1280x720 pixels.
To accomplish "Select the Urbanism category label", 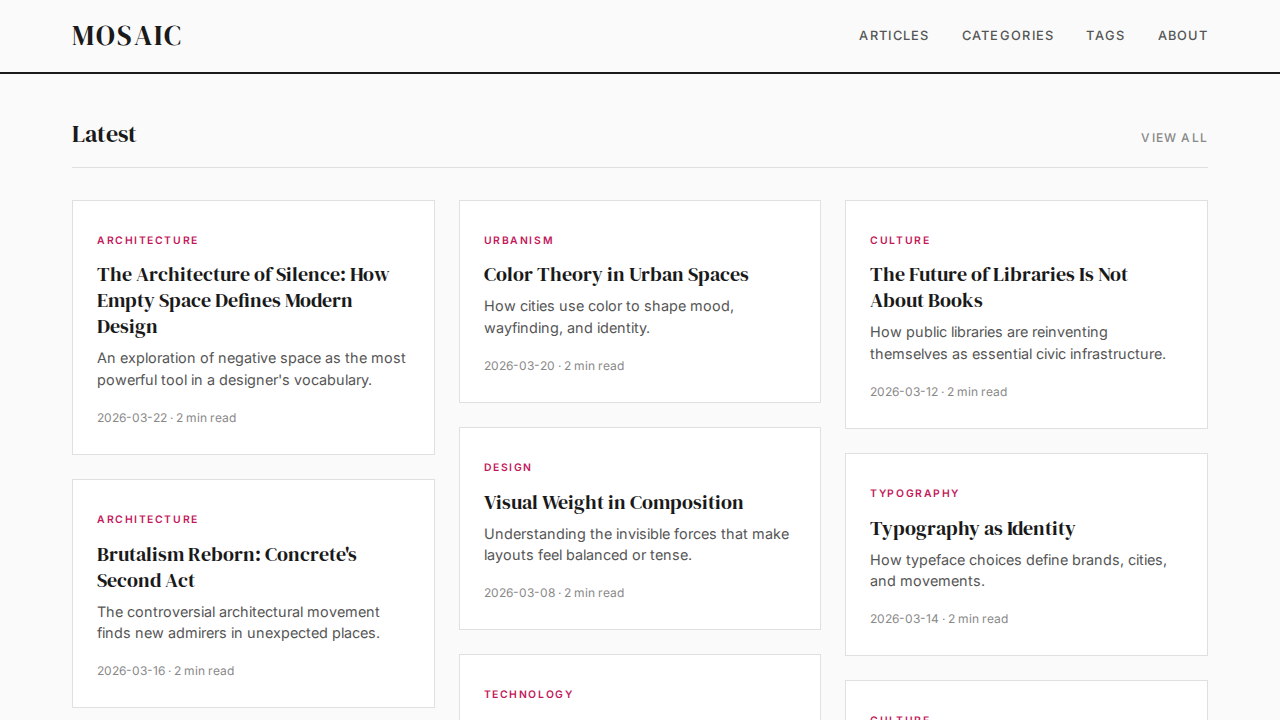I will click(518, 241).
